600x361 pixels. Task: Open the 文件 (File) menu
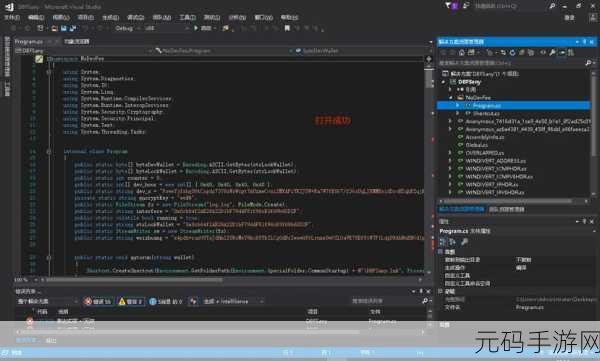click(x=12, y=17)
